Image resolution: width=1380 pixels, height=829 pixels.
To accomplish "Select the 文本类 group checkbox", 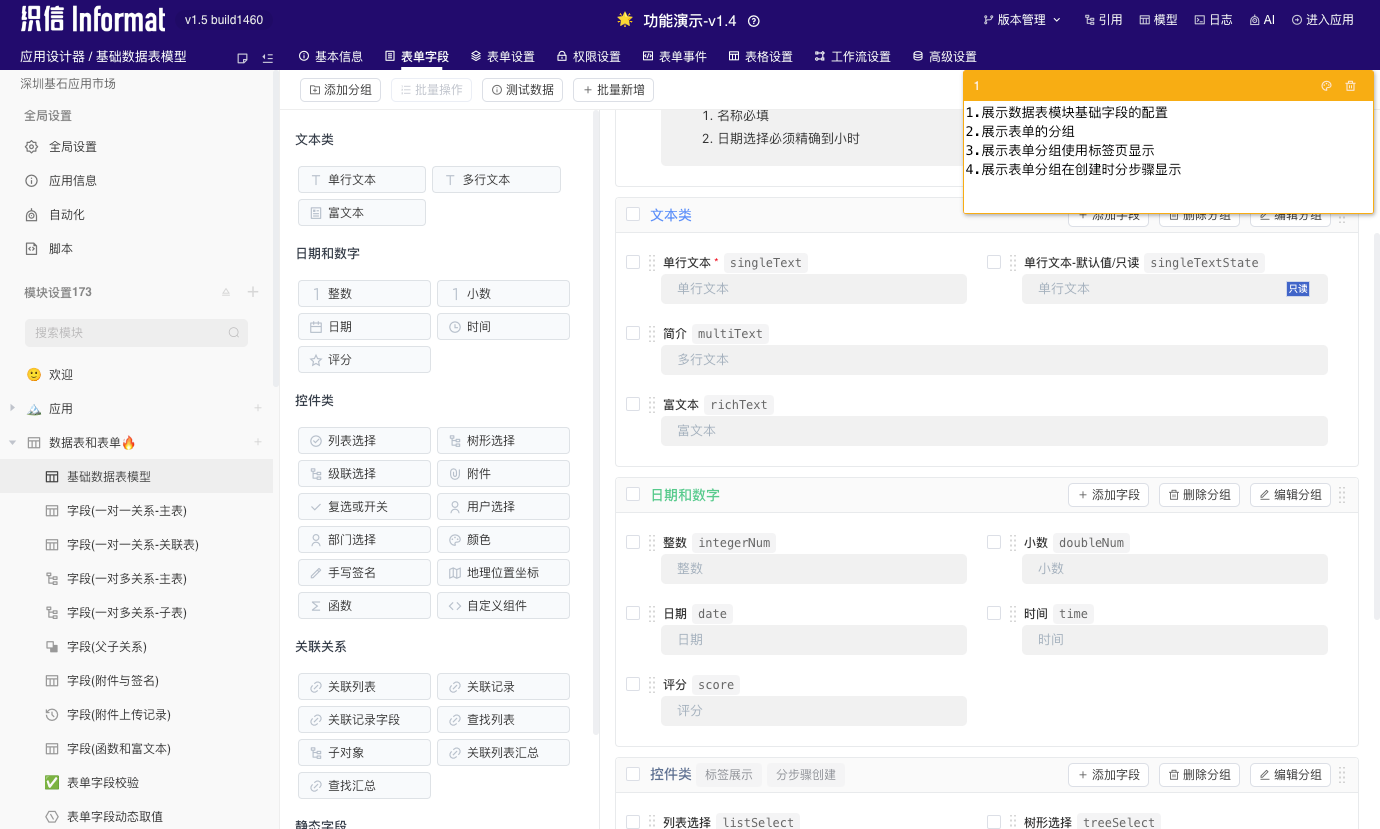I will click(x=632, y=214).
